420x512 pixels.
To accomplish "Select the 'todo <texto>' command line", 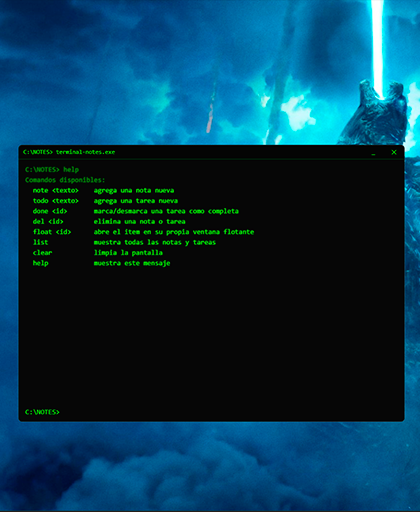I will (56, 201).
